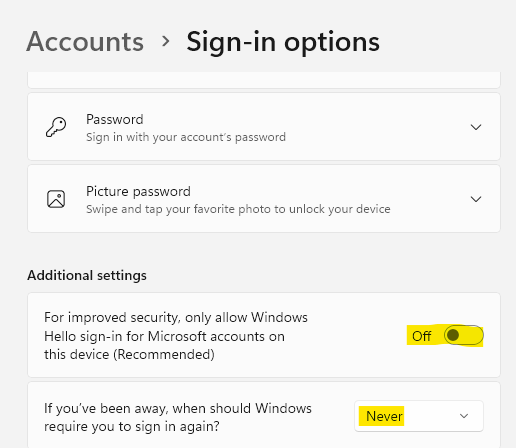Select the Password row title
The width and height of the screenshot is (516, 448).
[x=115, y=119]
